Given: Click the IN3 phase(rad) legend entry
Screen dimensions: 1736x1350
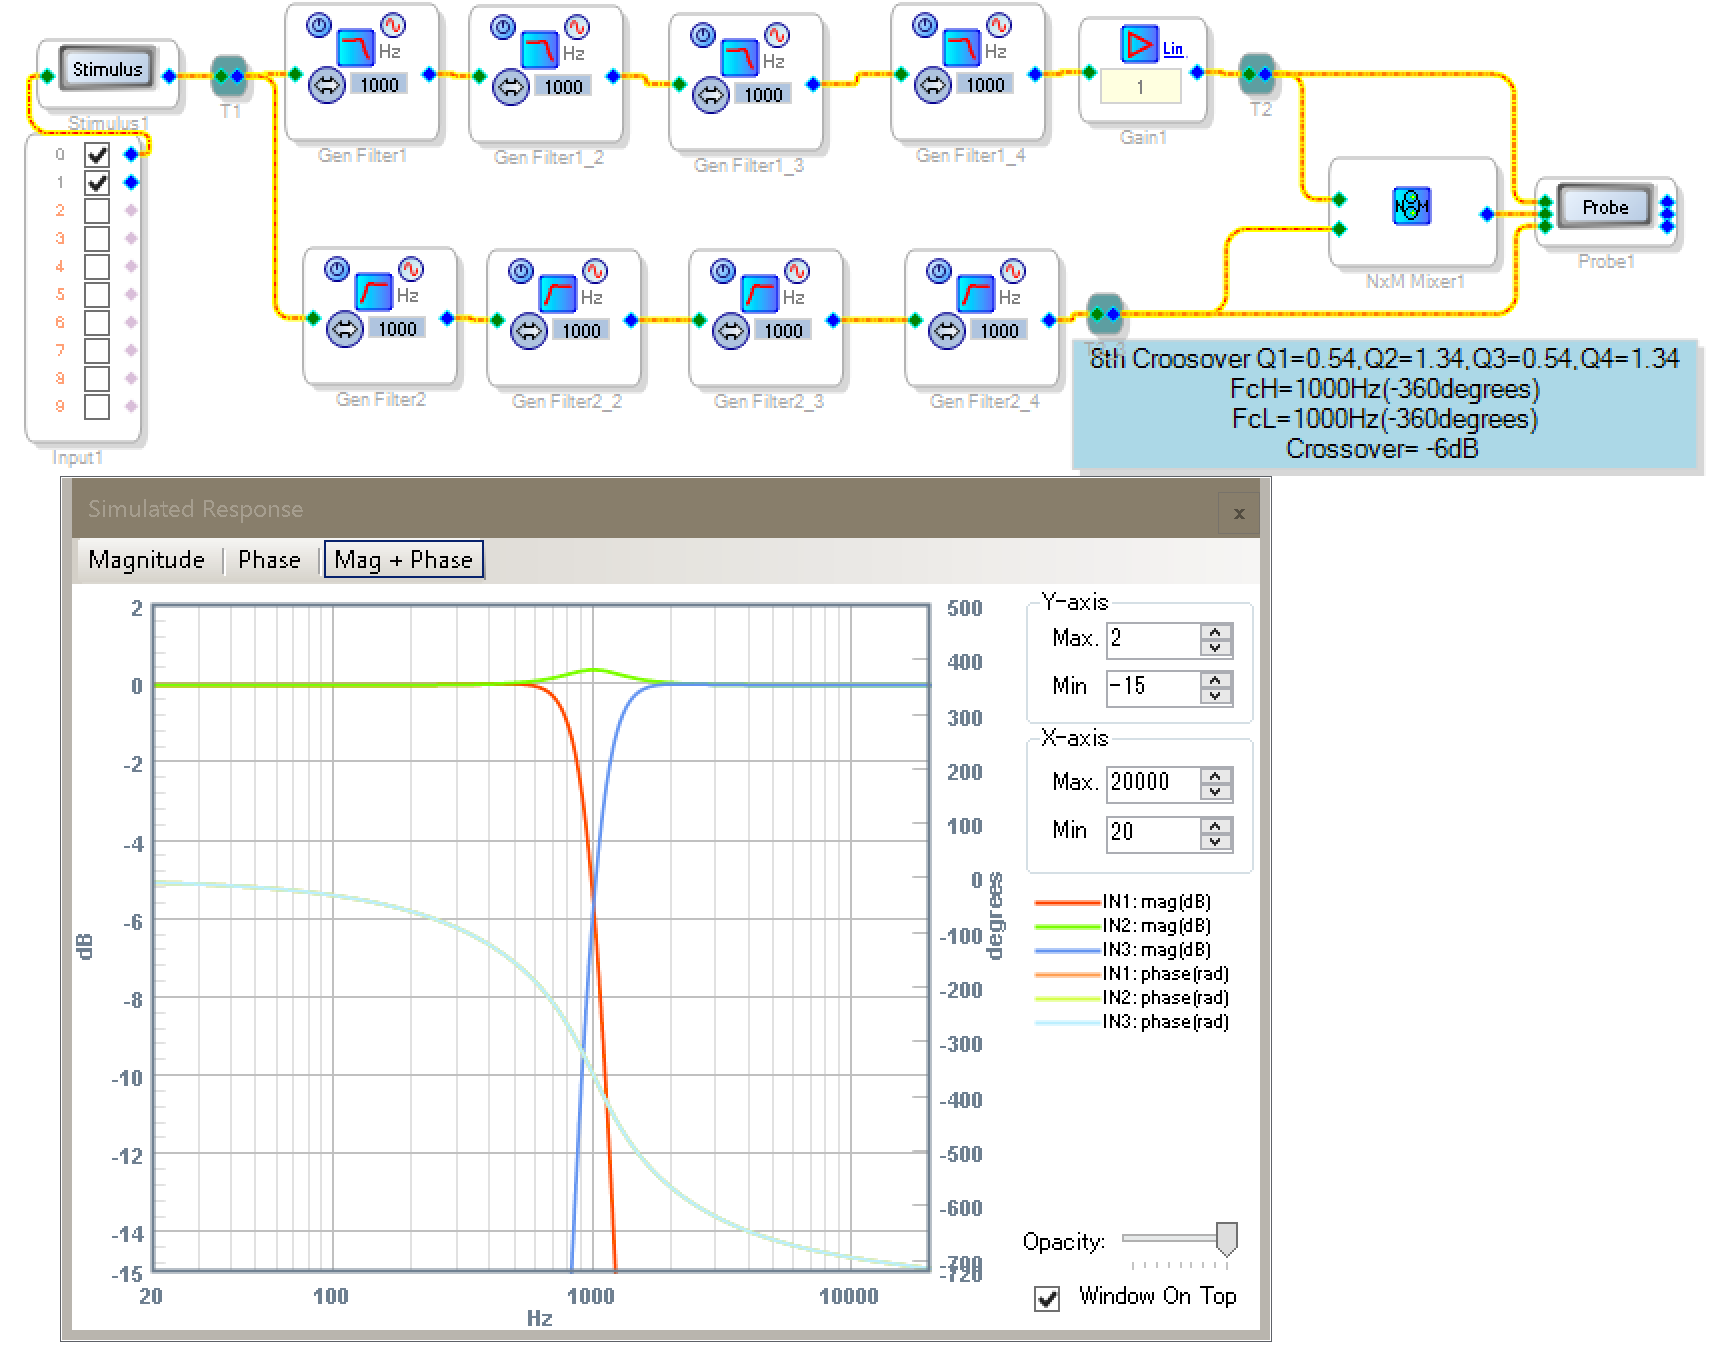Looking at the screenshot, I should [x=1132, y=1022].
